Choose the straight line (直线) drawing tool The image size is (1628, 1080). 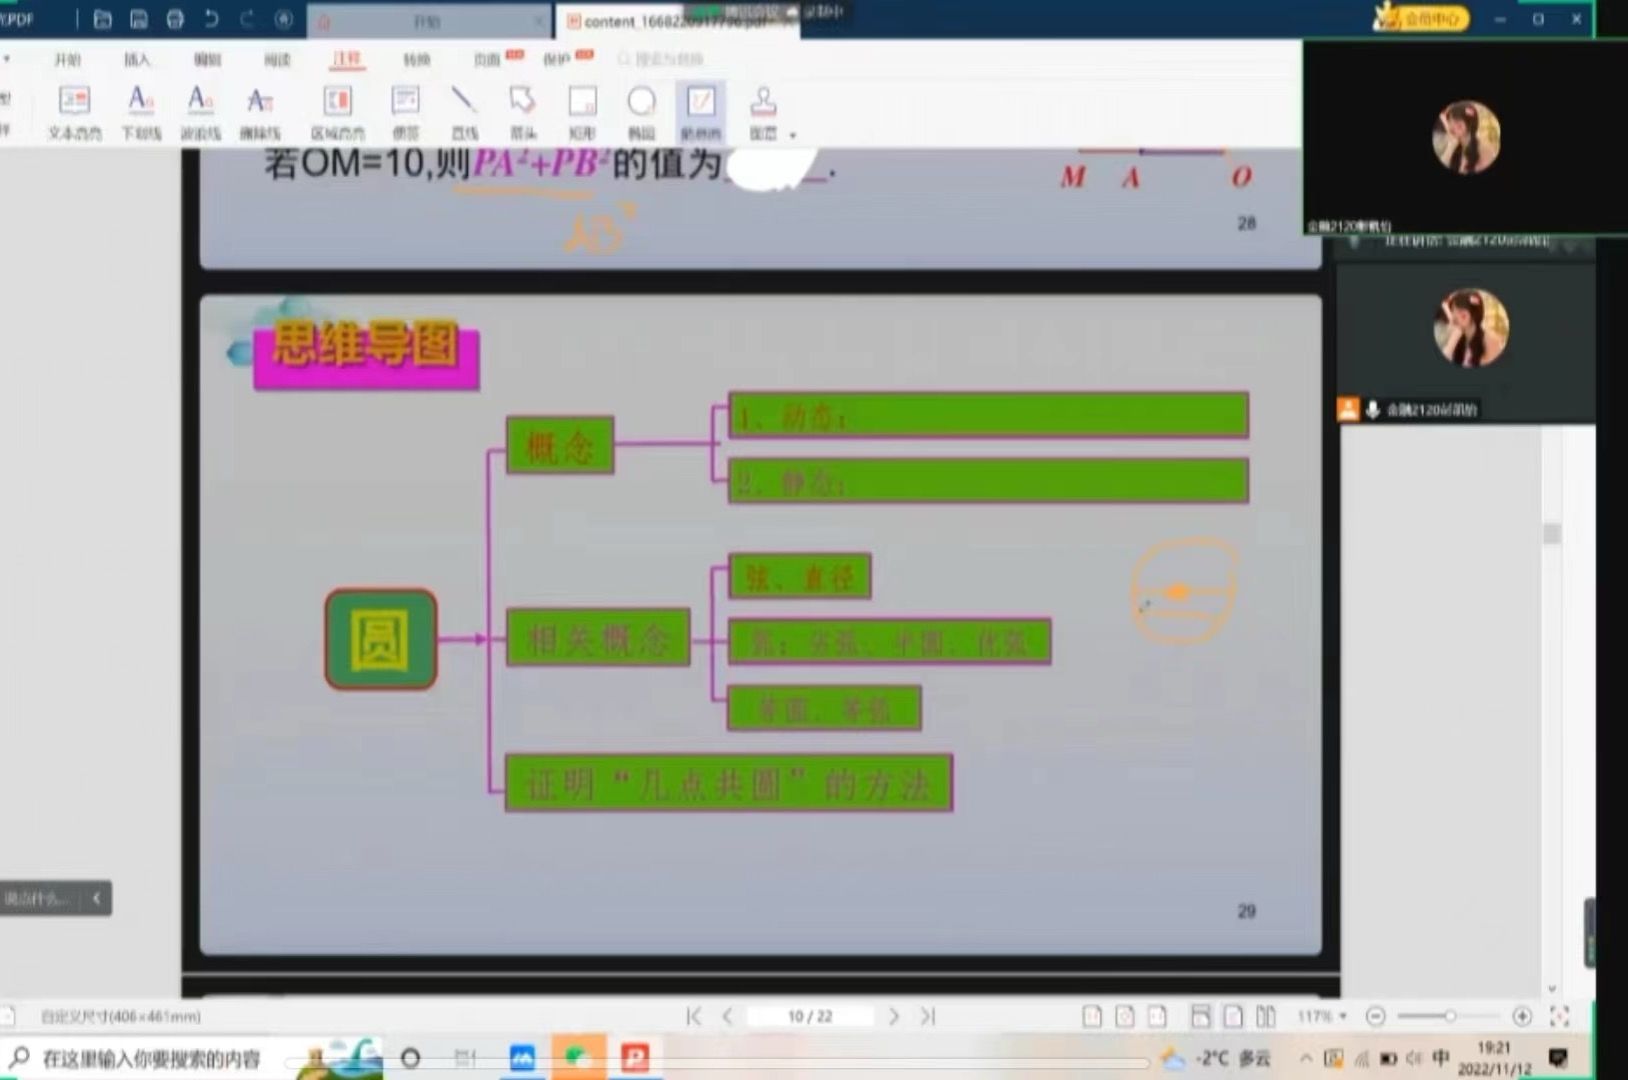tap(464, 111)
